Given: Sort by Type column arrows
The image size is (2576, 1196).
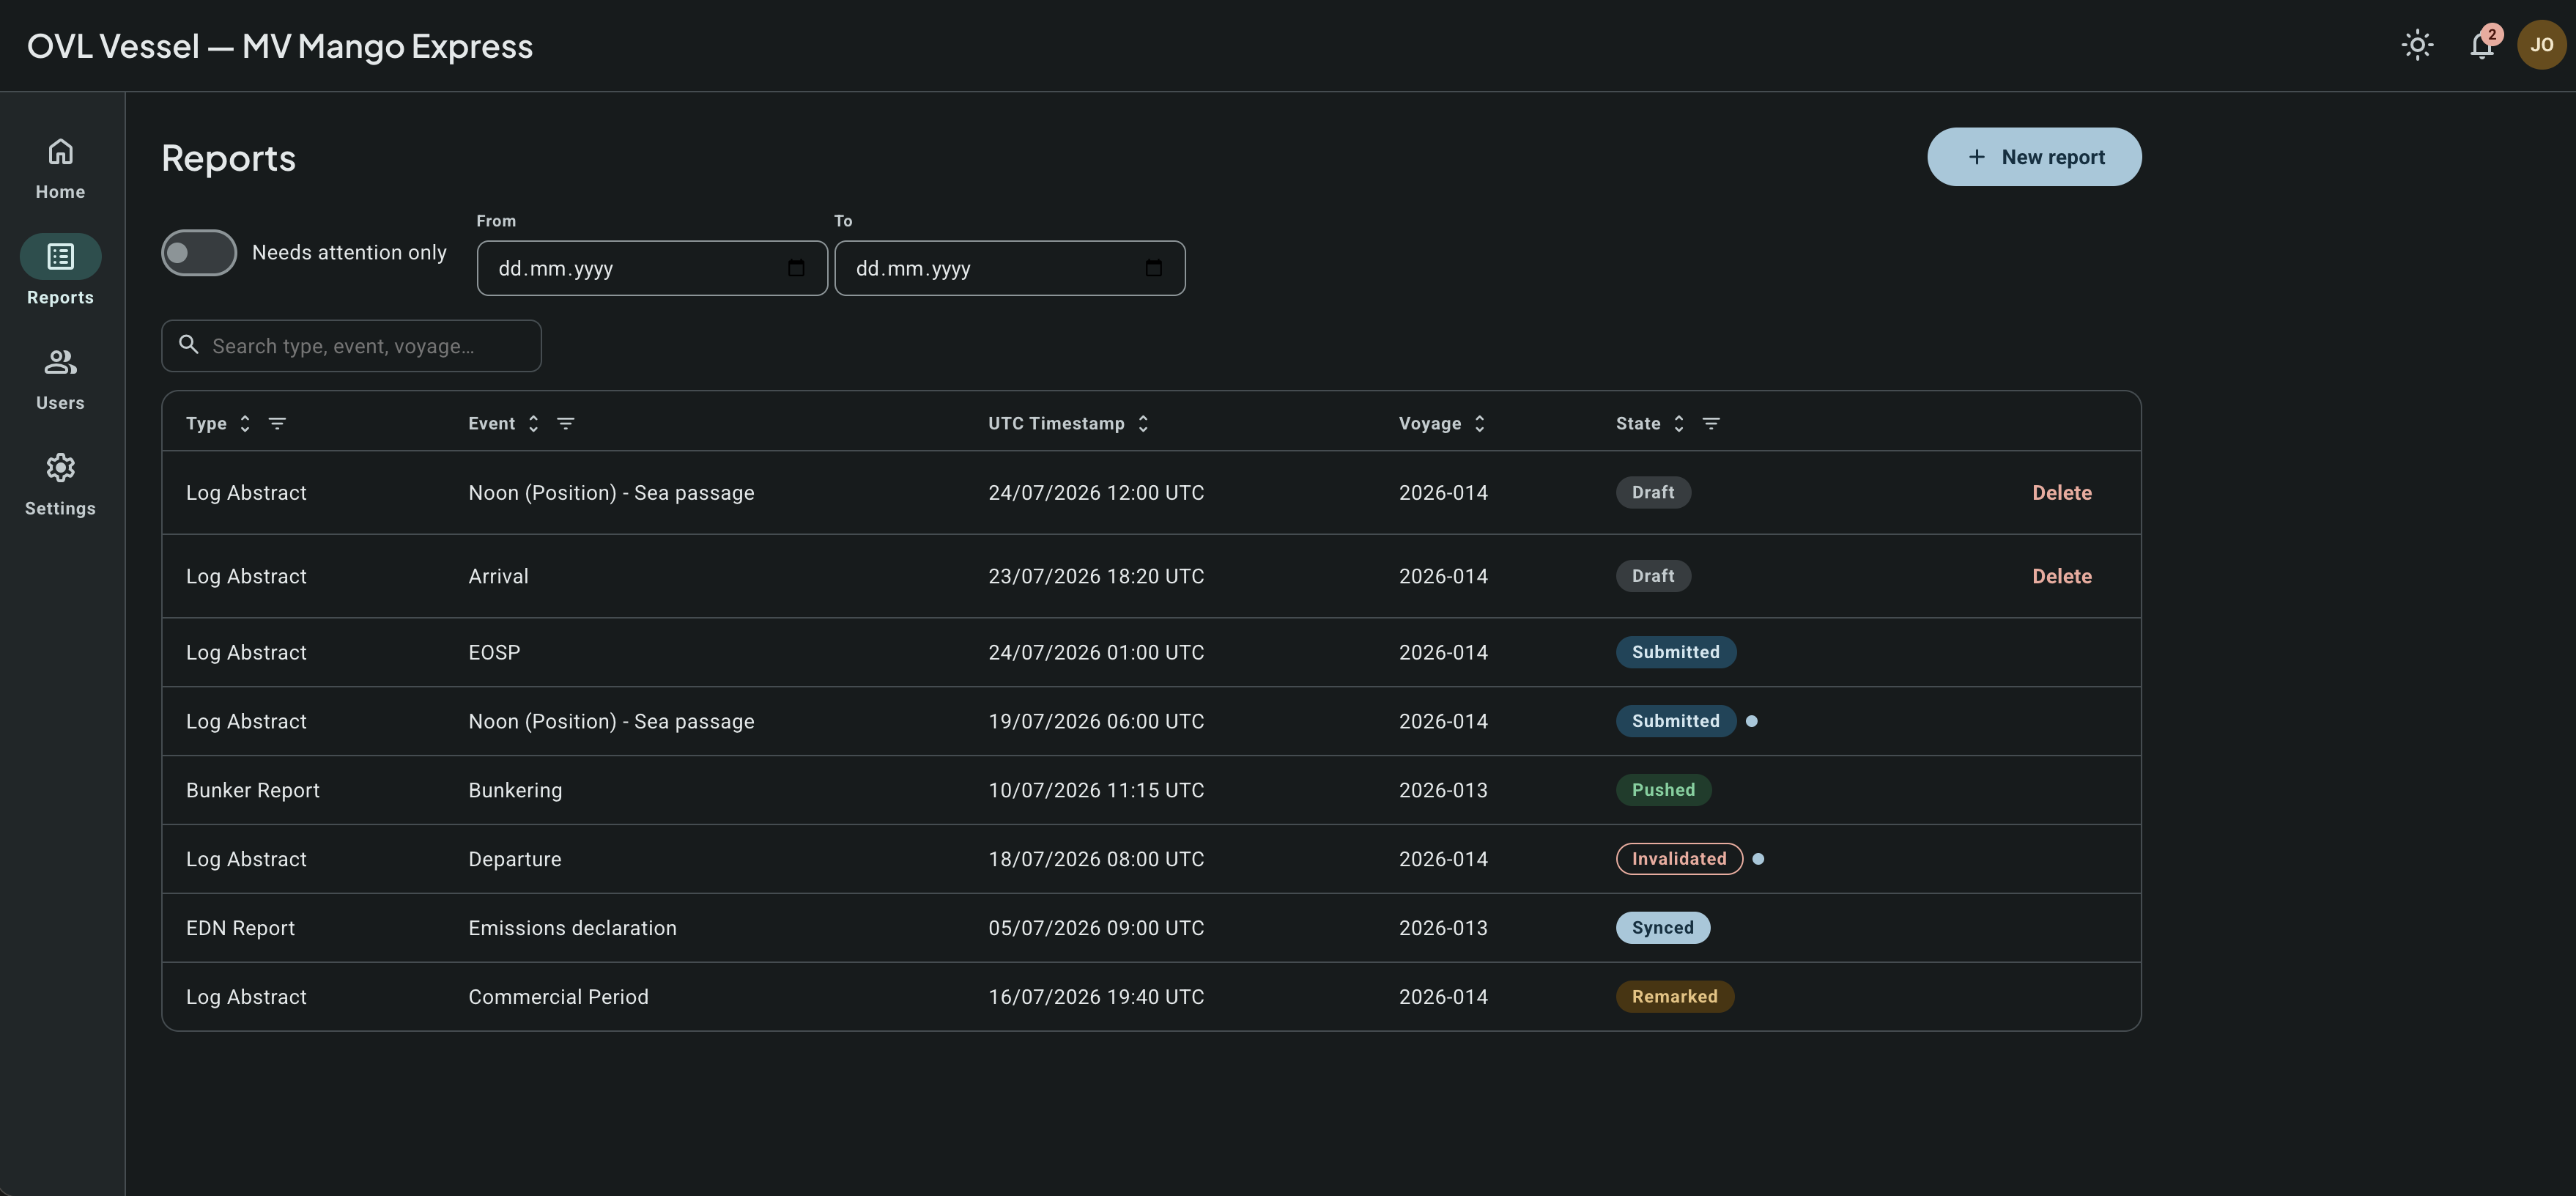Looking at the screenshot, I should click(245, 424).
